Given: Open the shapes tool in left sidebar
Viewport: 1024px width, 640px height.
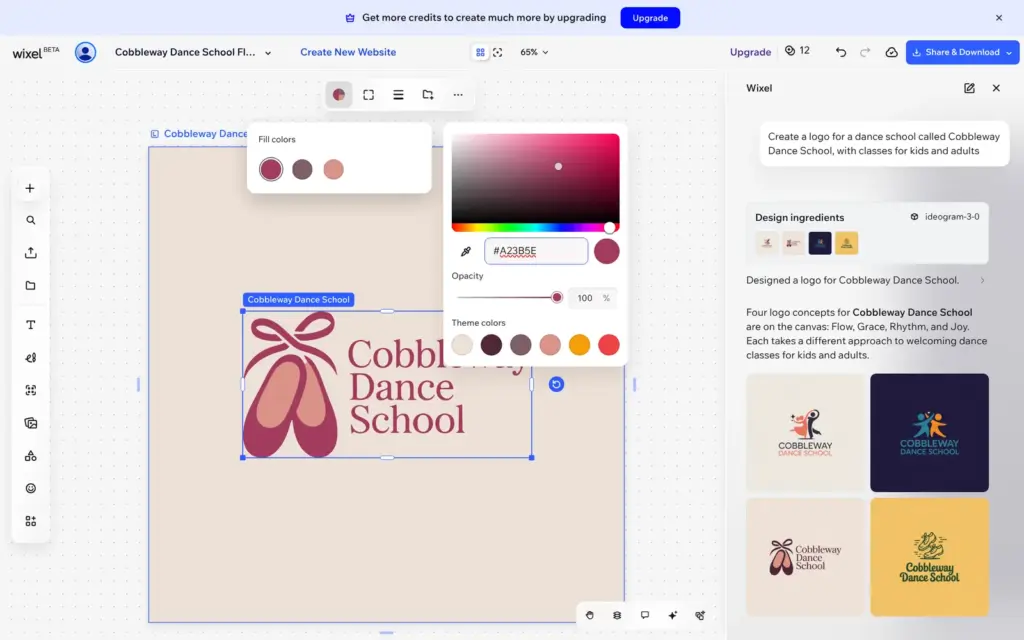Looking at the screenshot, I should click(x=31, y=456).
